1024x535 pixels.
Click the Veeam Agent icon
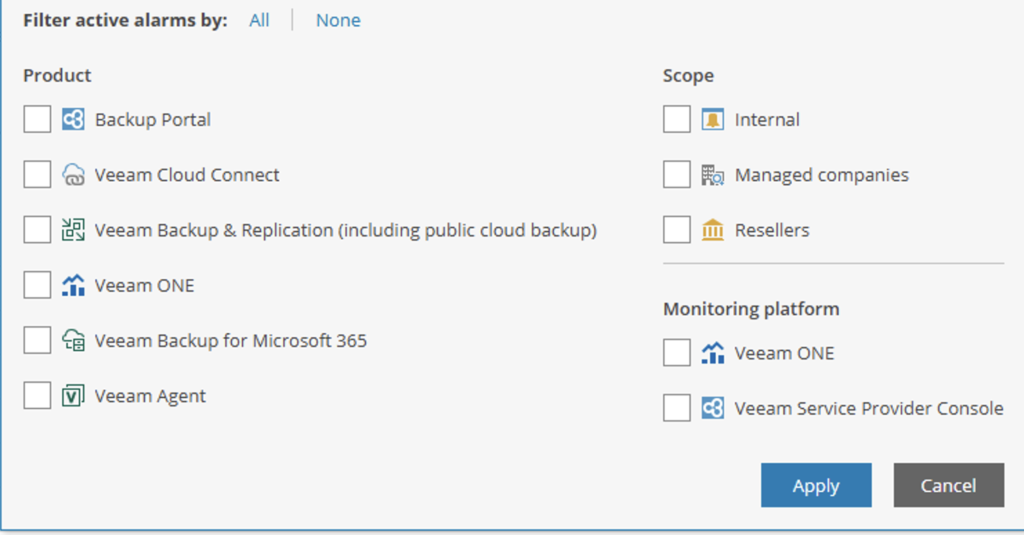pos(73,396)
